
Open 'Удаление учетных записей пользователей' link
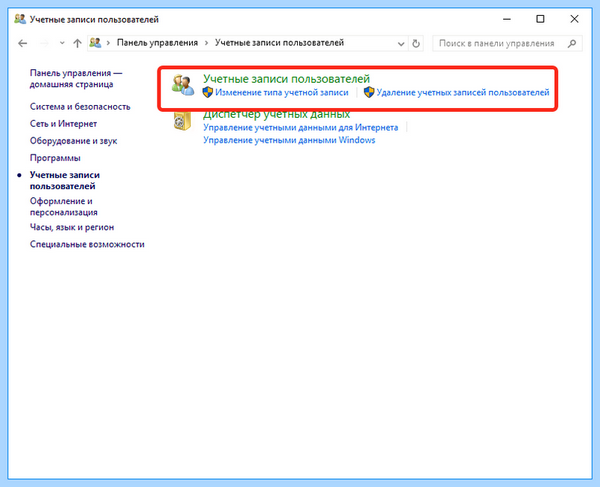point(463,92)
